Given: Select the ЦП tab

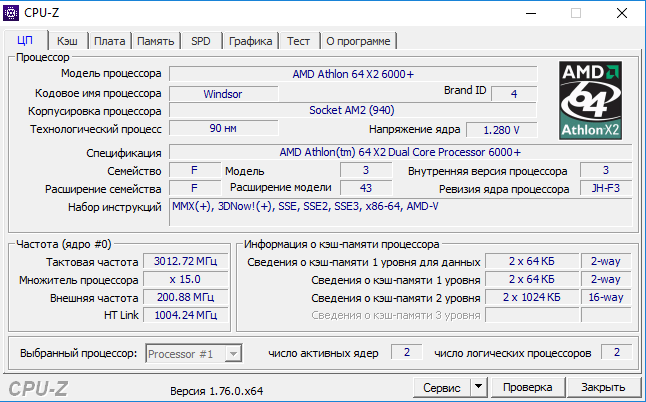Looking at the screenshot, I should pyautogui.click(x=26, y=40).
